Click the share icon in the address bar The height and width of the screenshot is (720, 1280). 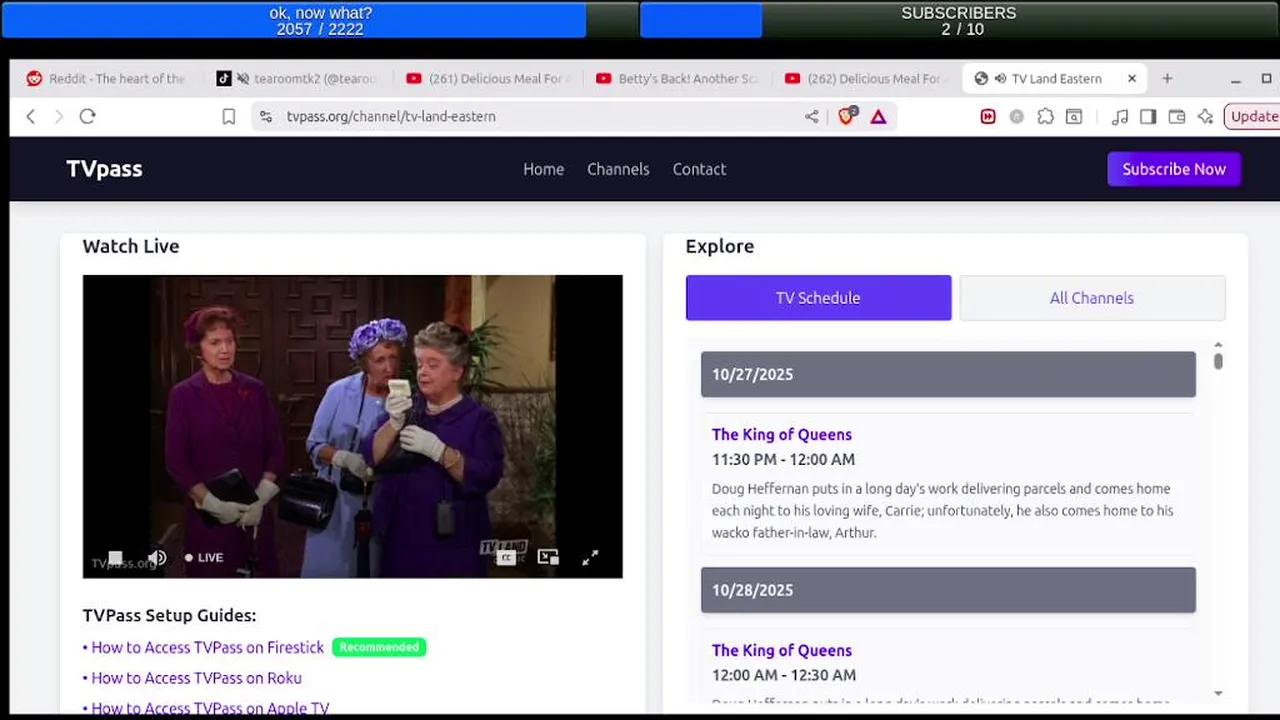pos(811,116)
